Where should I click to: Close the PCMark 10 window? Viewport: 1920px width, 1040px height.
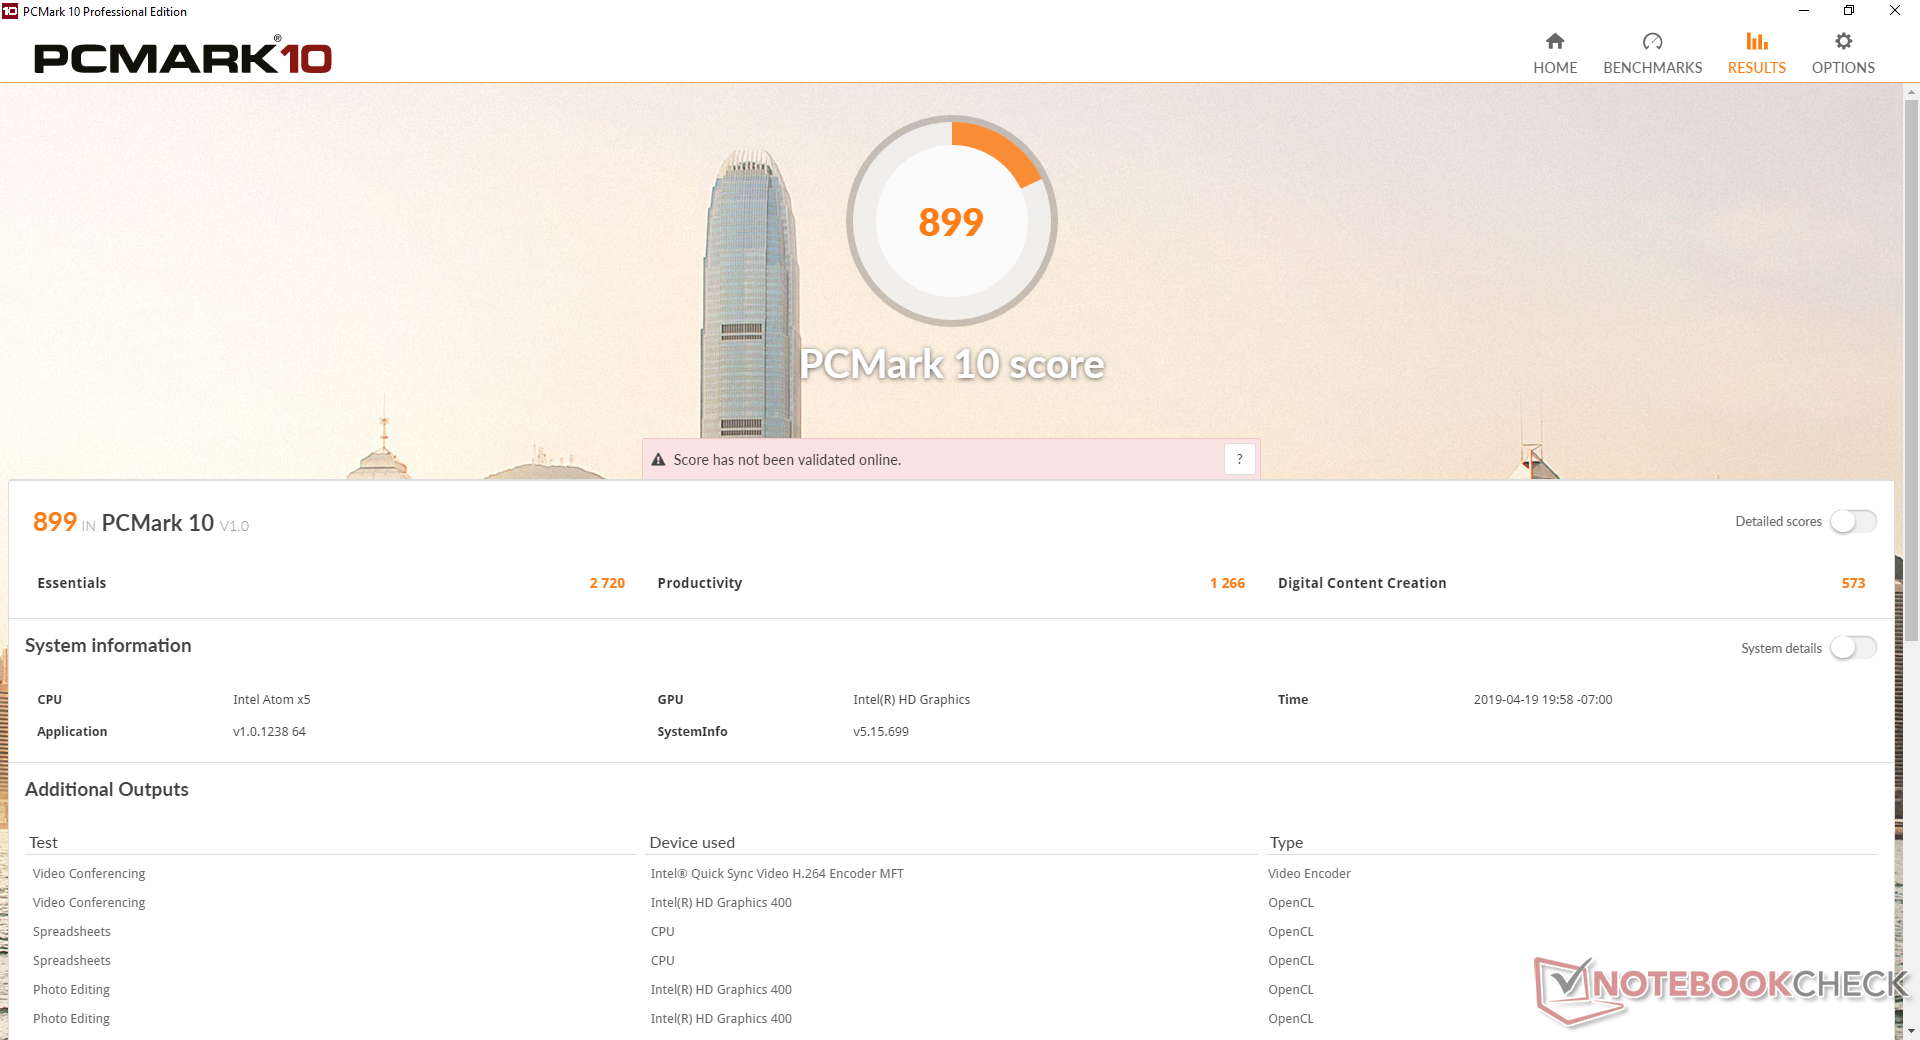[1895, 11]
